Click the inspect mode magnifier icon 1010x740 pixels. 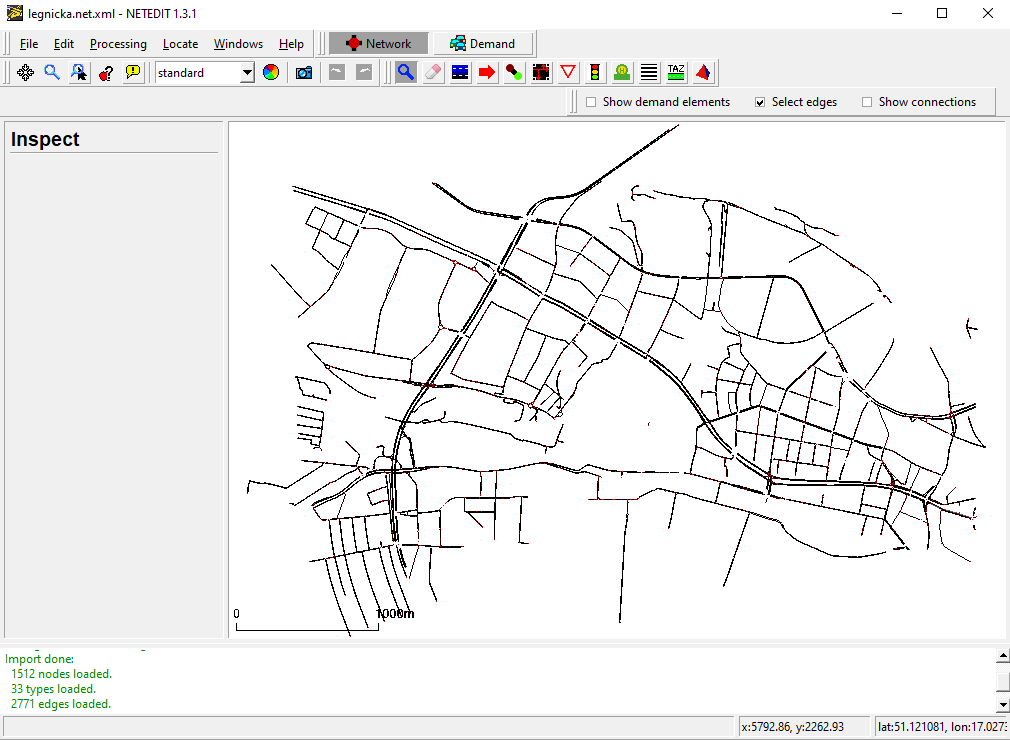406,72
